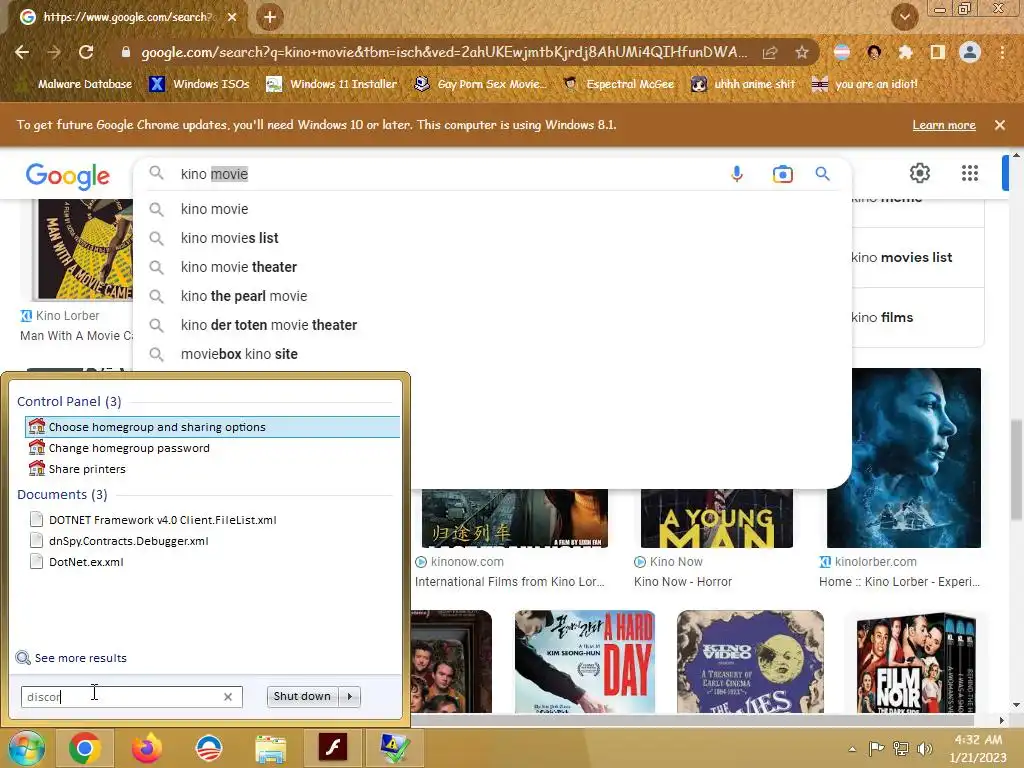Screen dimensions: 1024x768
Task: Click the Windows Start orb
Action: pyautogui.click(x=26, y=748)
